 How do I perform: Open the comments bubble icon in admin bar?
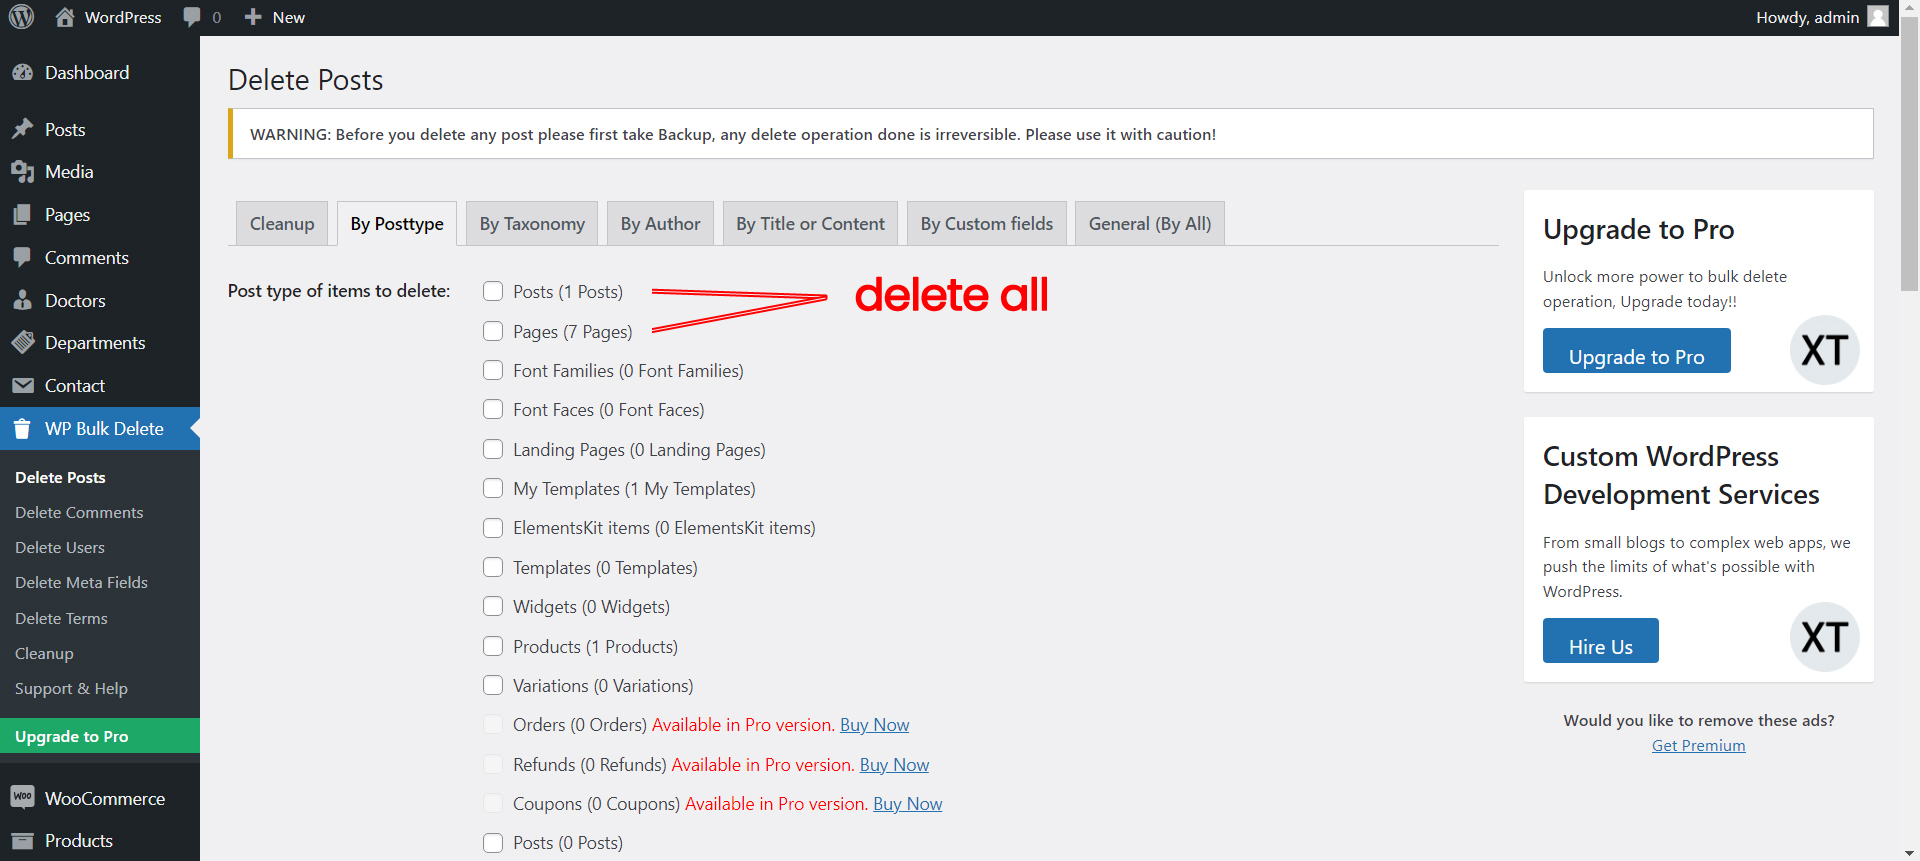point(192,17)
